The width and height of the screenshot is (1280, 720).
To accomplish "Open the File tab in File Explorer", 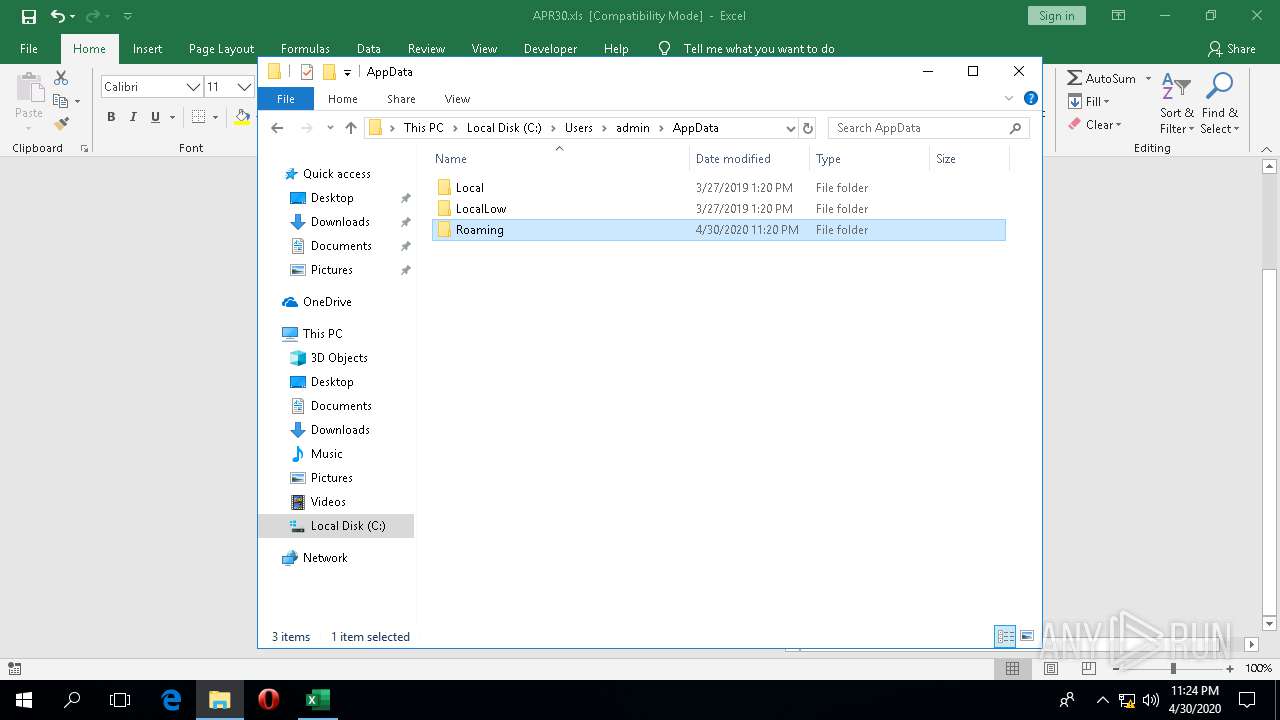I will coord(286,99).
